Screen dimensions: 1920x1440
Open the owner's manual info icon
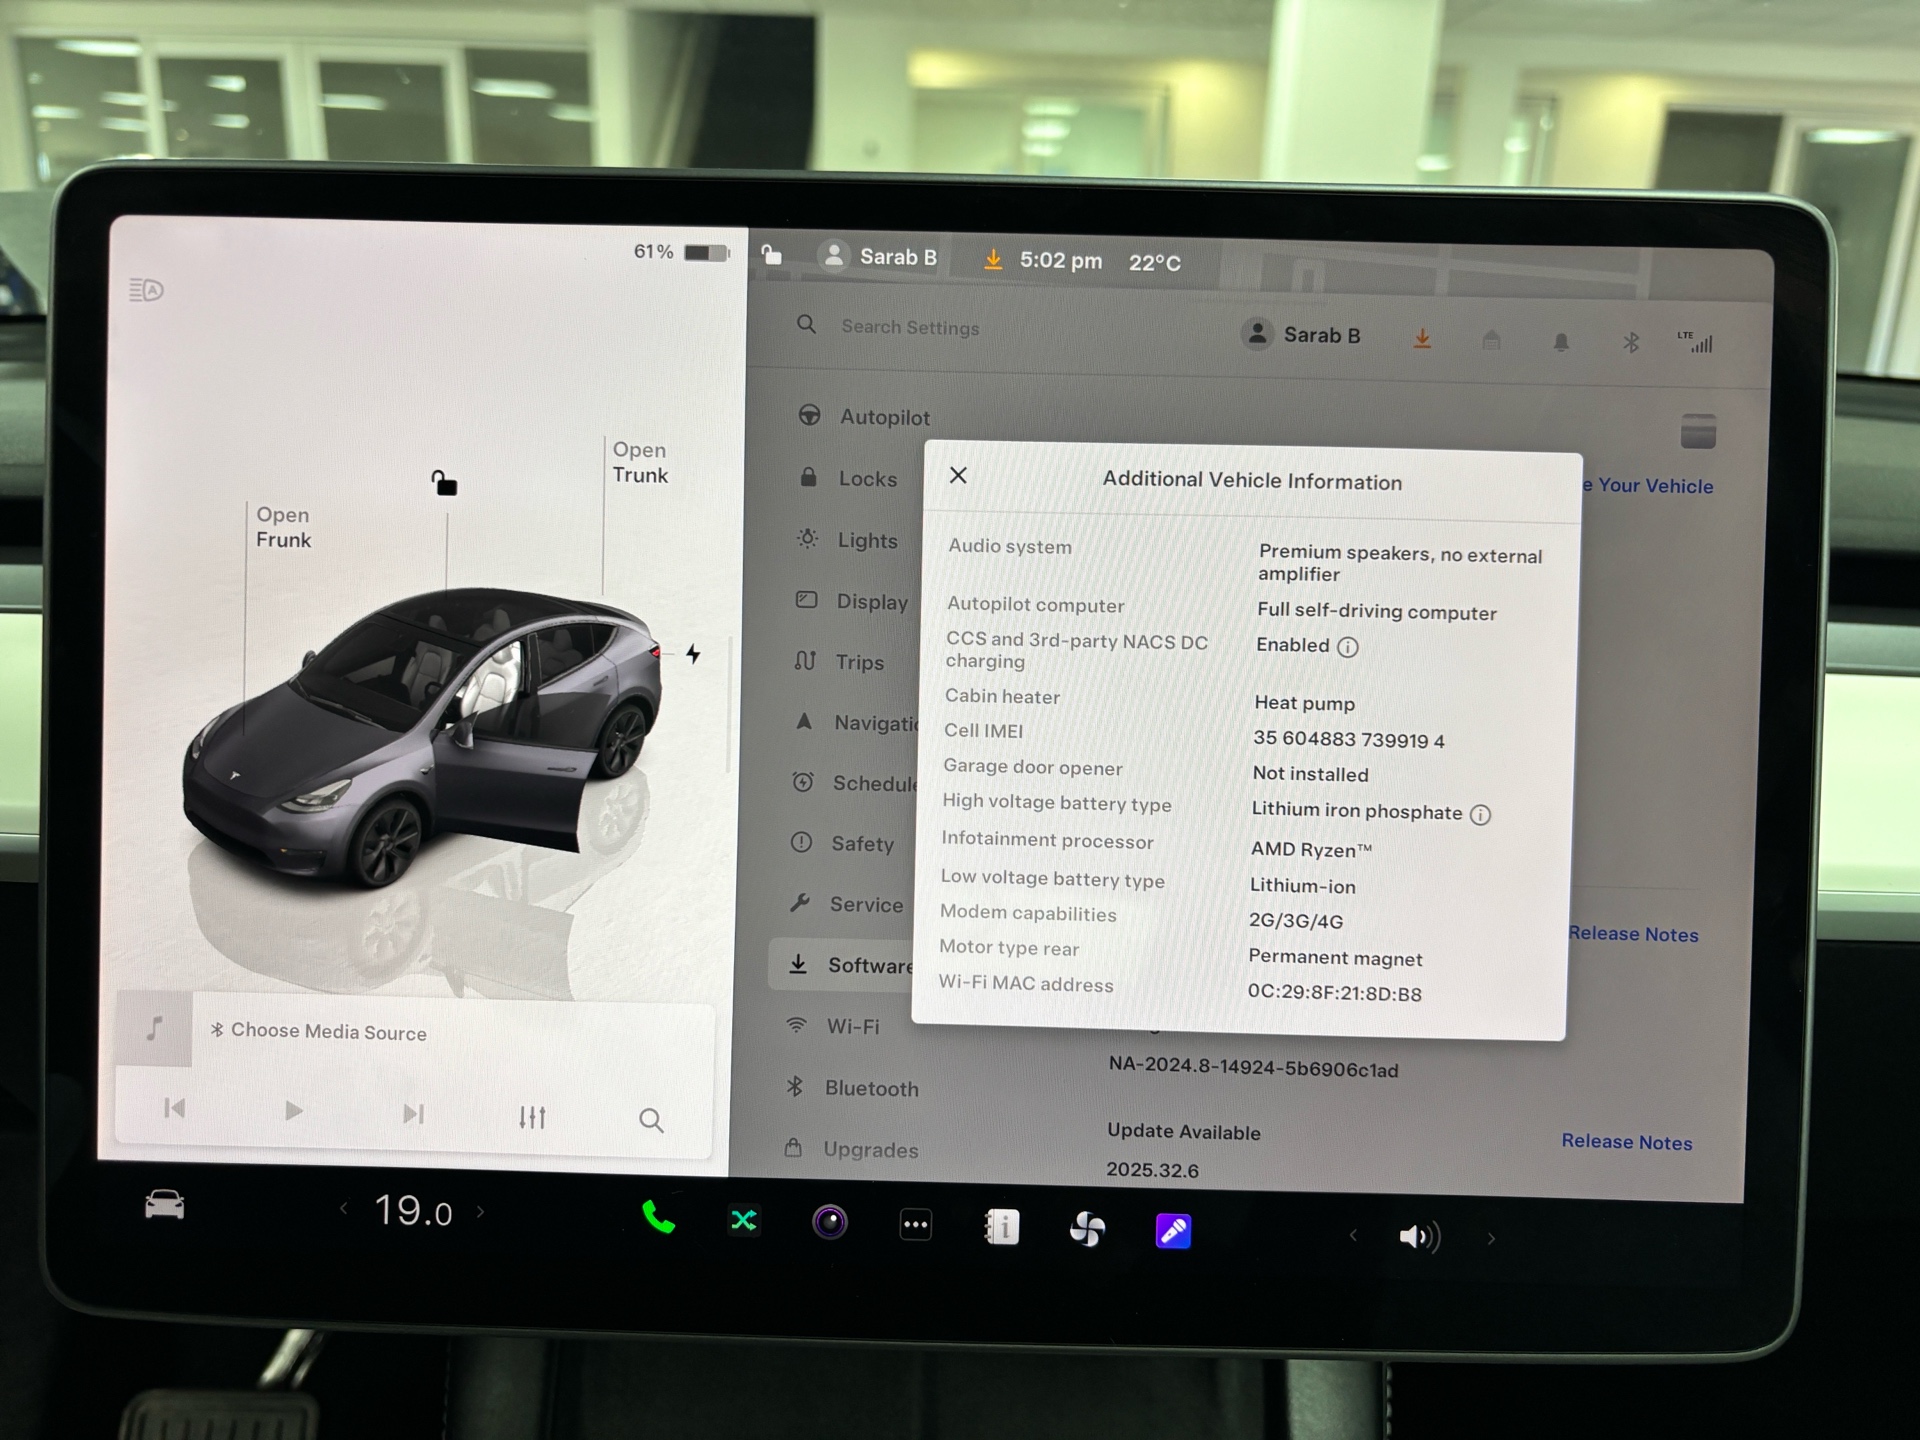pyautogui.click(x=1001, y=1226)
